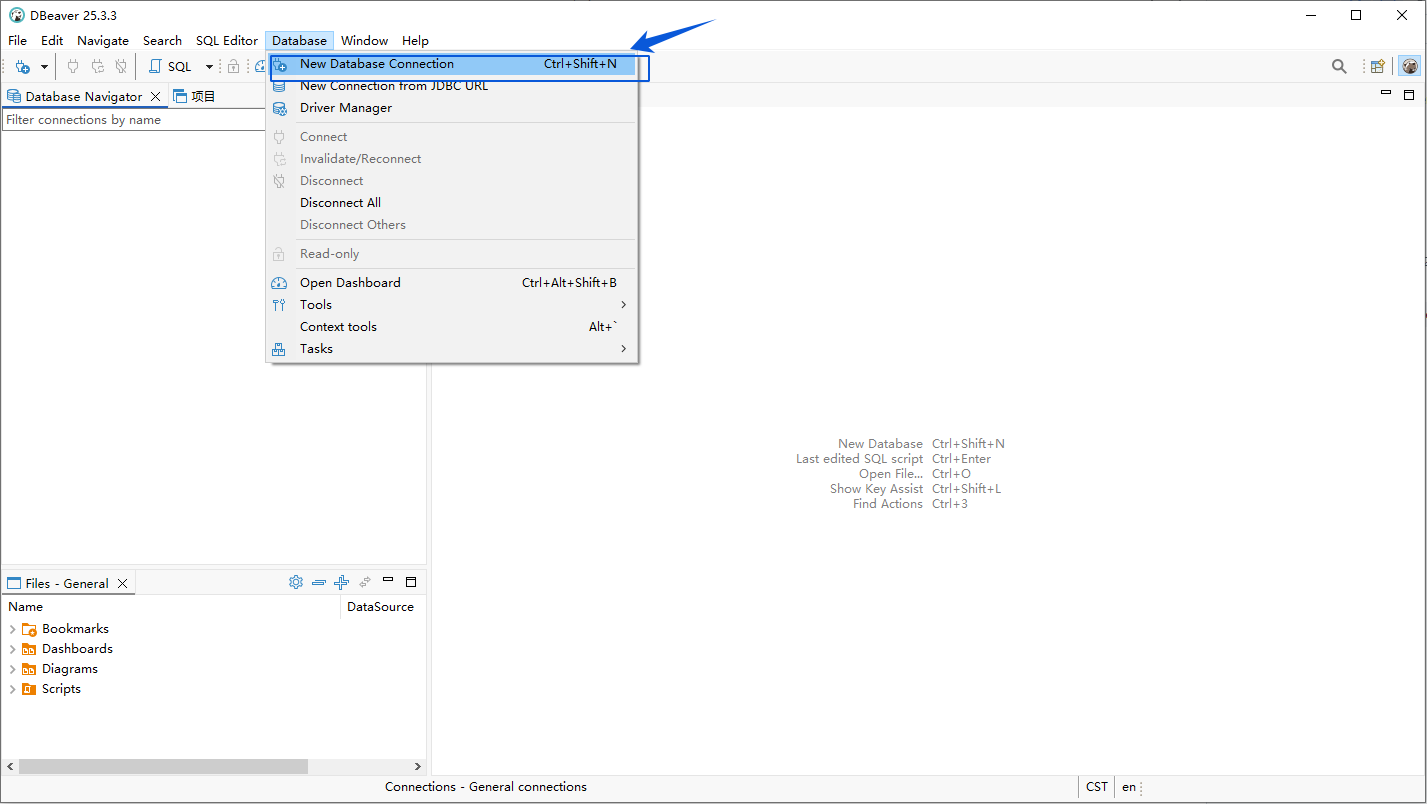
Task: Open the Navigate menu
Action: 103,41
